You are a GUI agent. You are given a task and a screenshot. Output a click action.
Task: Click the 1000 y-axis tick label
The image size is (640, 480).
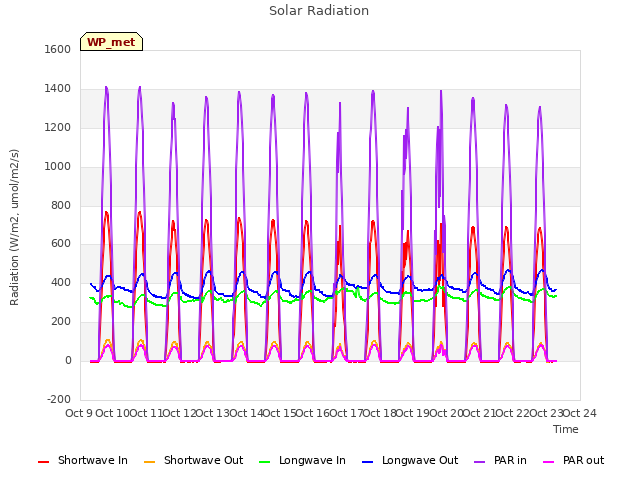(58, 167)
